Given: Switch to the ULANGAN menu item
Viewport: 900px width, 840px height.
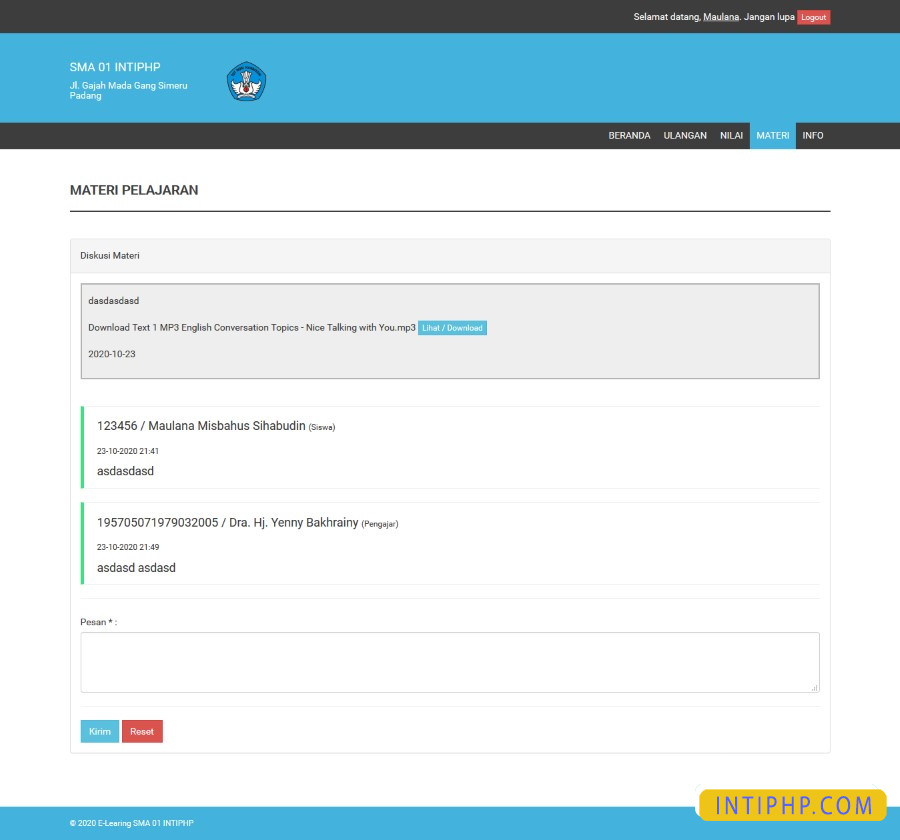Looking at the screenshot, I should 686,135.
